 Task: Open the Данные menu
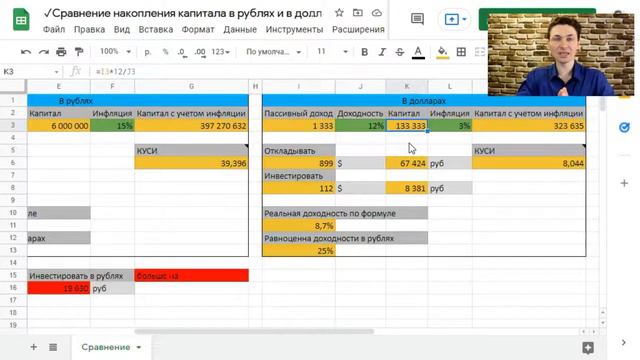point(240,29)
